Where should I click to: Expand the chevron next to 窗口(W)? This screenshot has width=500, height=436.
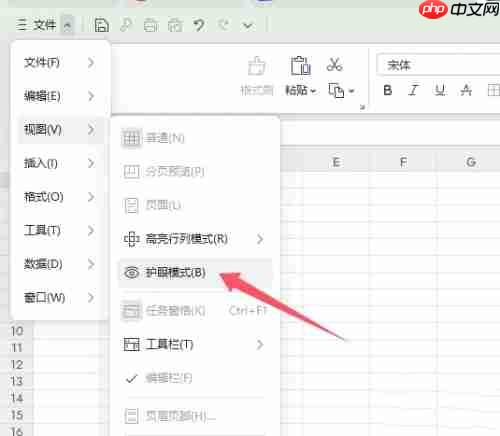click(x=91, y=297)
